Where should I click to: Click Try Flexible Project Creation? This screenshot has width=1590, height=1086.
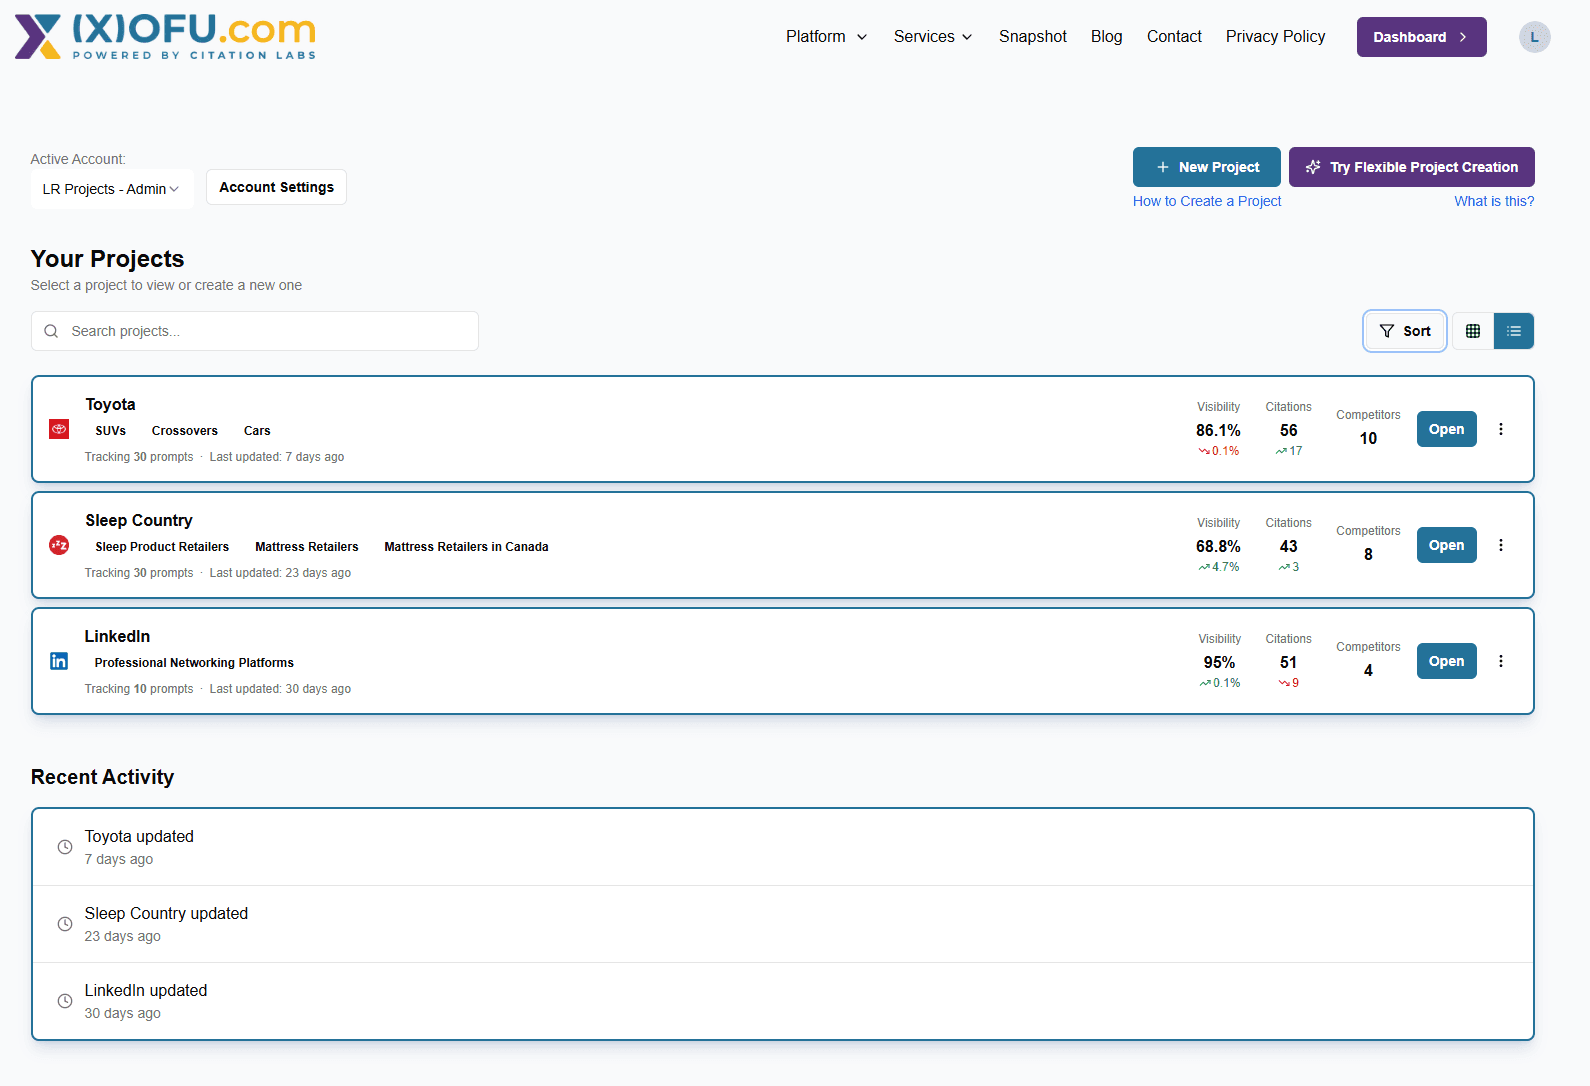(x=1411, y=167)
